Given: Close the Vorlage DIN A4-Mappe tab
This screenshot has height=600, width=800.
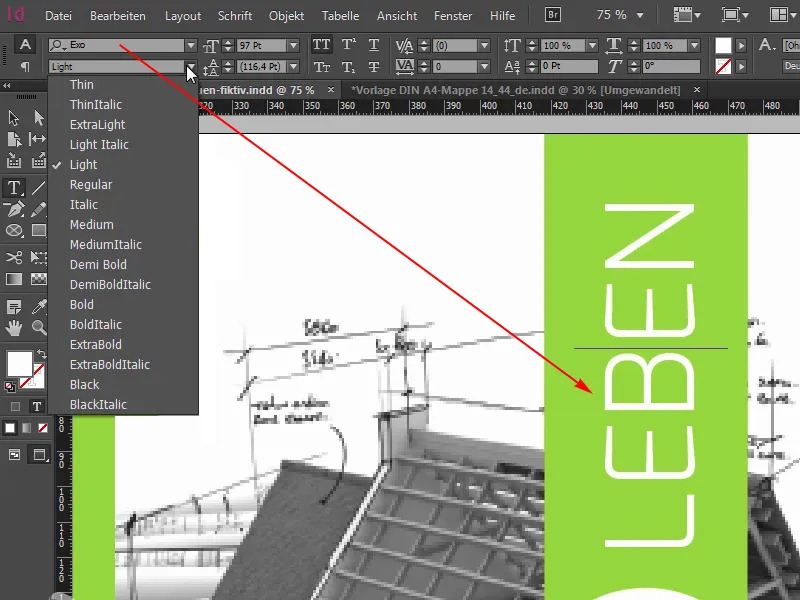Looking at the screenshot, I should coord(697,90).
